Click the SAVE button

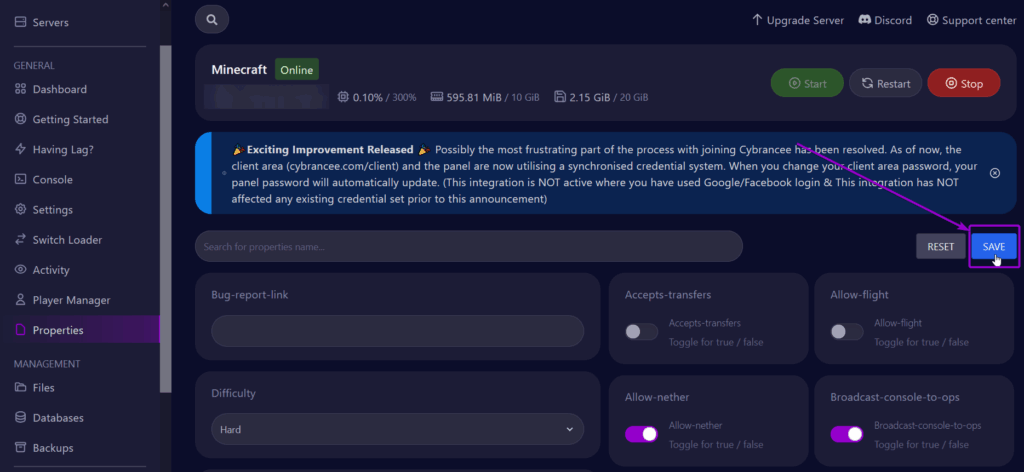click(993, 246)
